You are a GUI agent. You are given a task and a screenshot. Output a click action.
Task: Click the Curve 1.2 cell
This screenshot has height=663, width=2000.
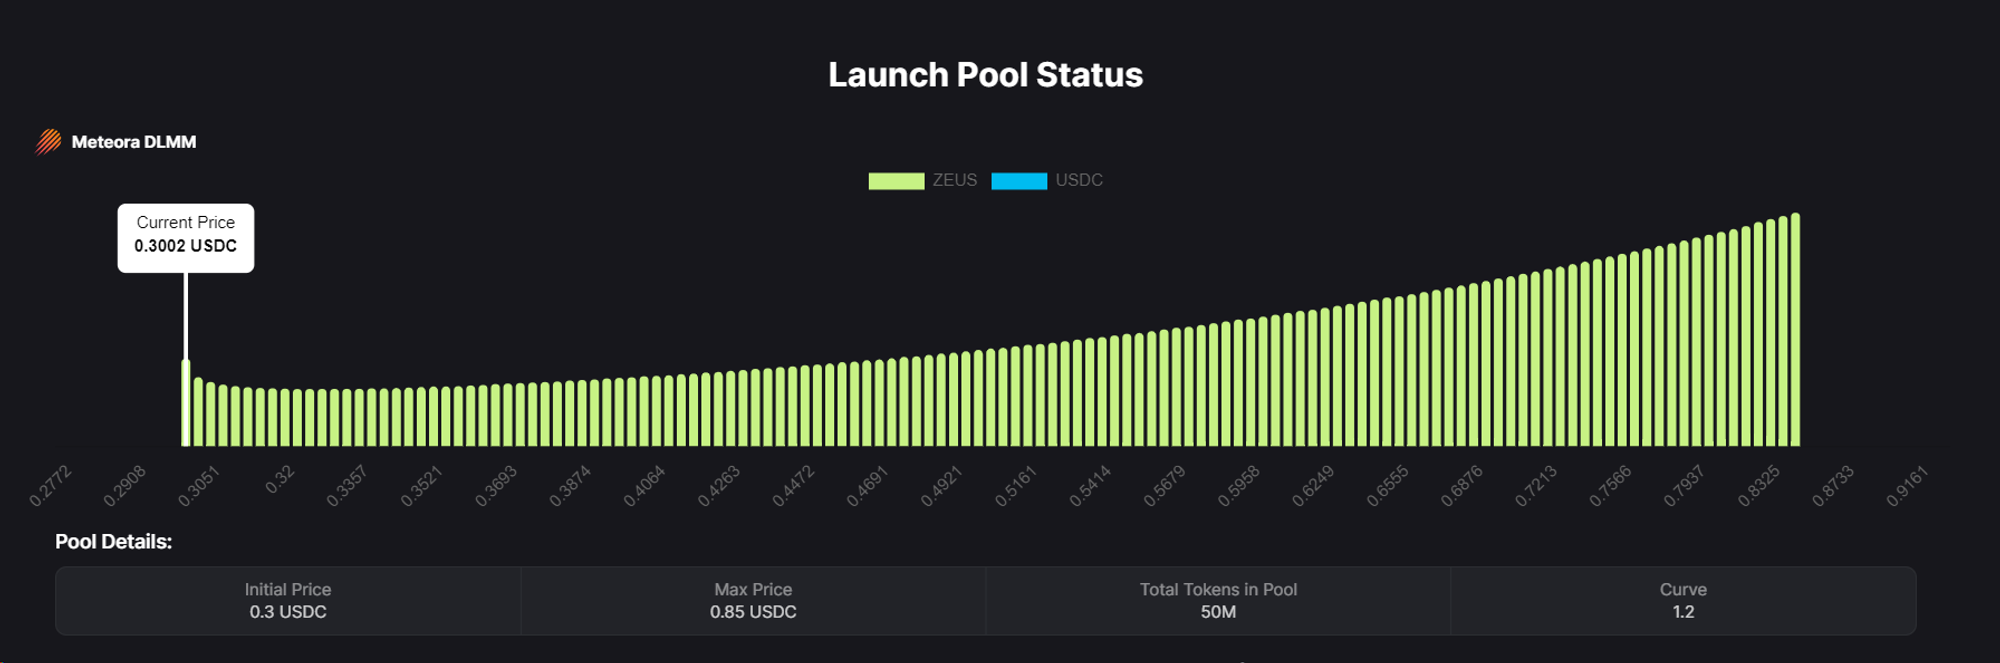(1683, 601)
